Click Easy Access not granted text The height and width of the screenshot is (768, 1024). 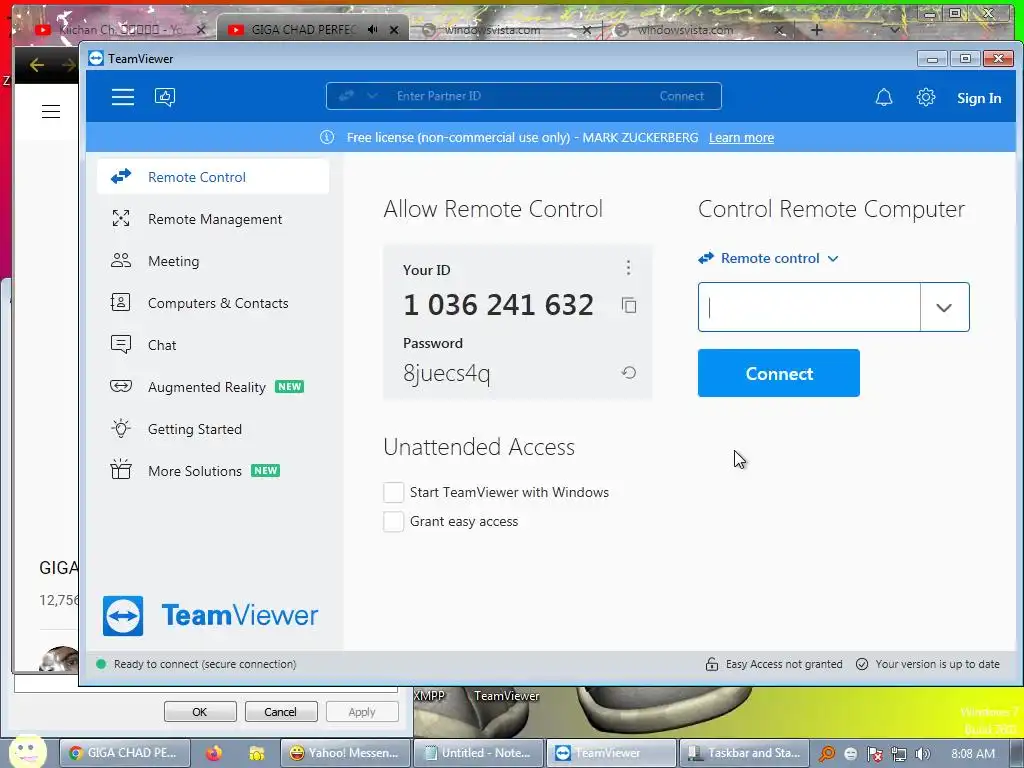[784, 664]
